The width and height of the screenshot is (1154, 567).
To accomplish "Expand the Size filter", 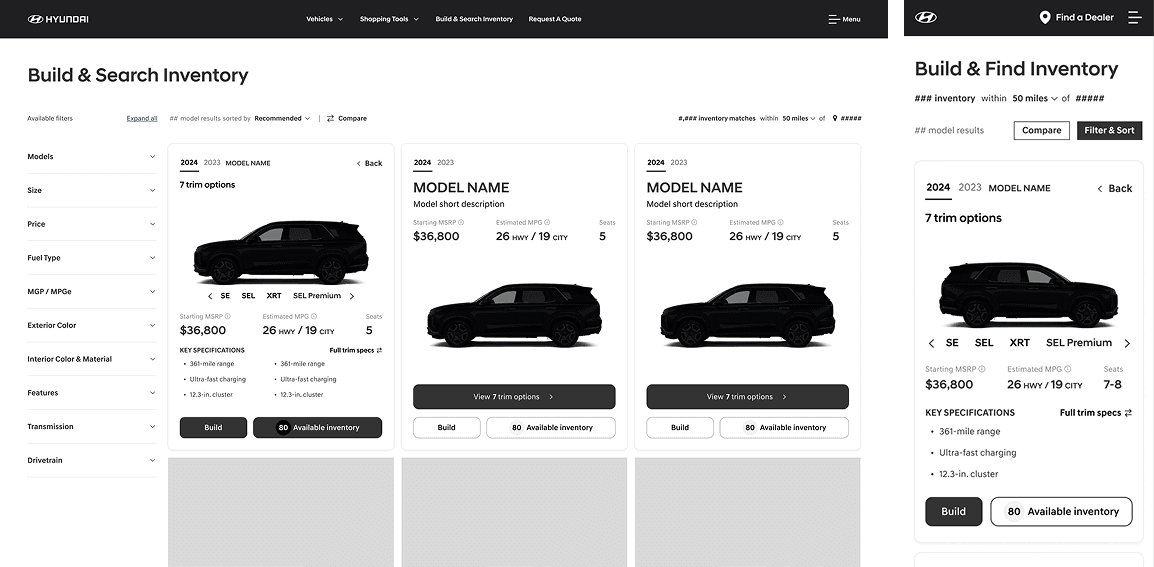I will tap(92, 191).
